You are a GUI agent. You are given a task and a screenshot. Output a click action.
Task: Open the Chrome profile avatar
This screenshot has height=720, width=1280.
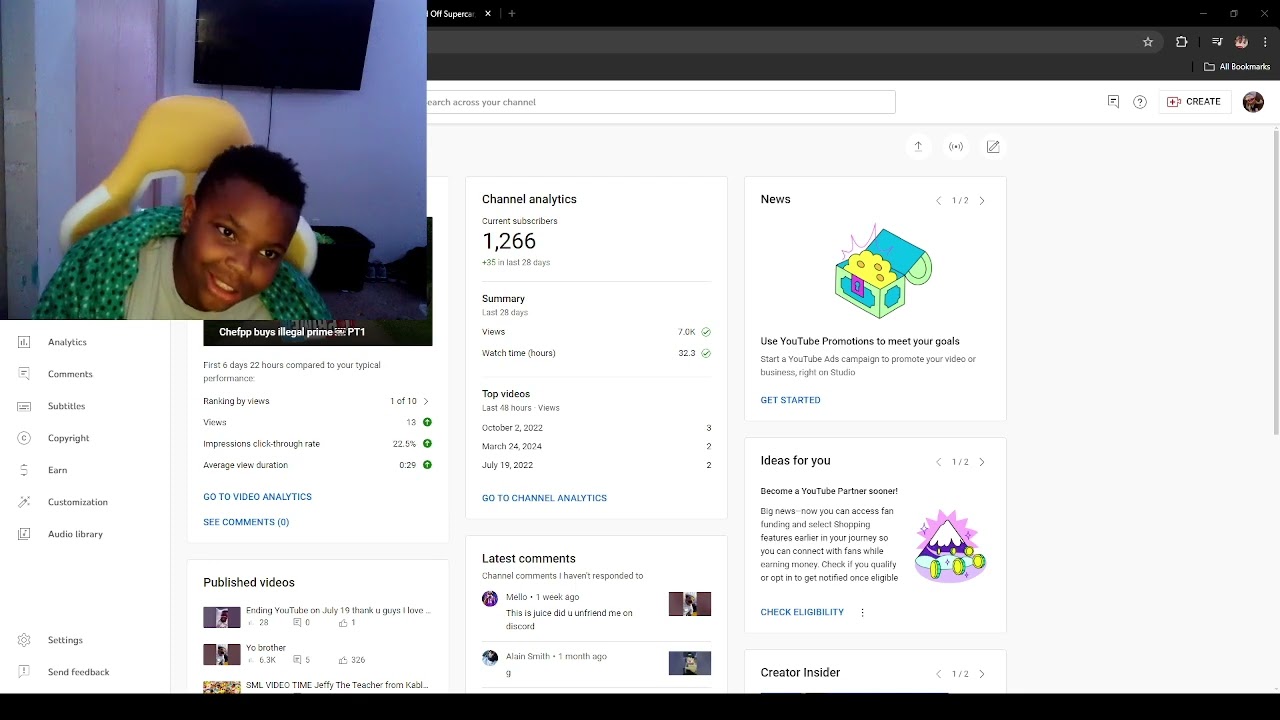[x=1241, y=42]
